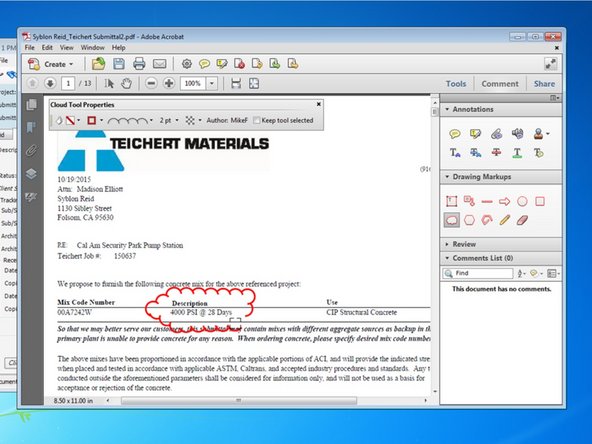Send the file by email with the envelope icon
This screenshot has height=444, width=592.
pos(159,64)
